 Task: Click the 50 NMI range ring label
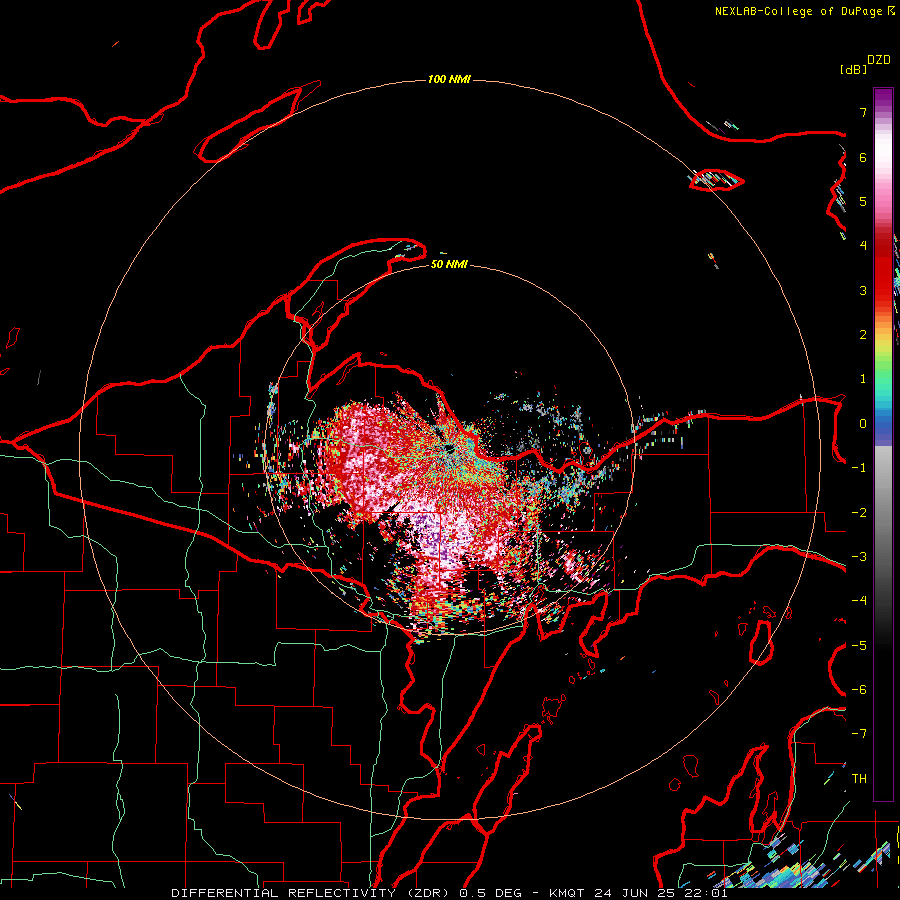(449, 264)
